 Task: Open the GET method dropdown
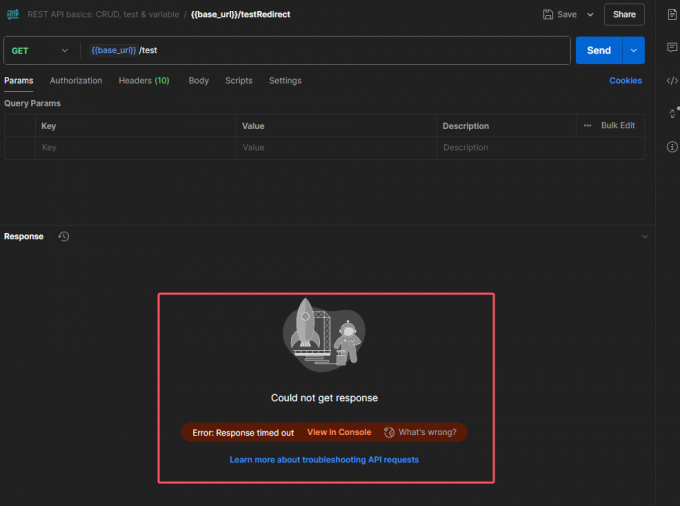coord(40,51)
